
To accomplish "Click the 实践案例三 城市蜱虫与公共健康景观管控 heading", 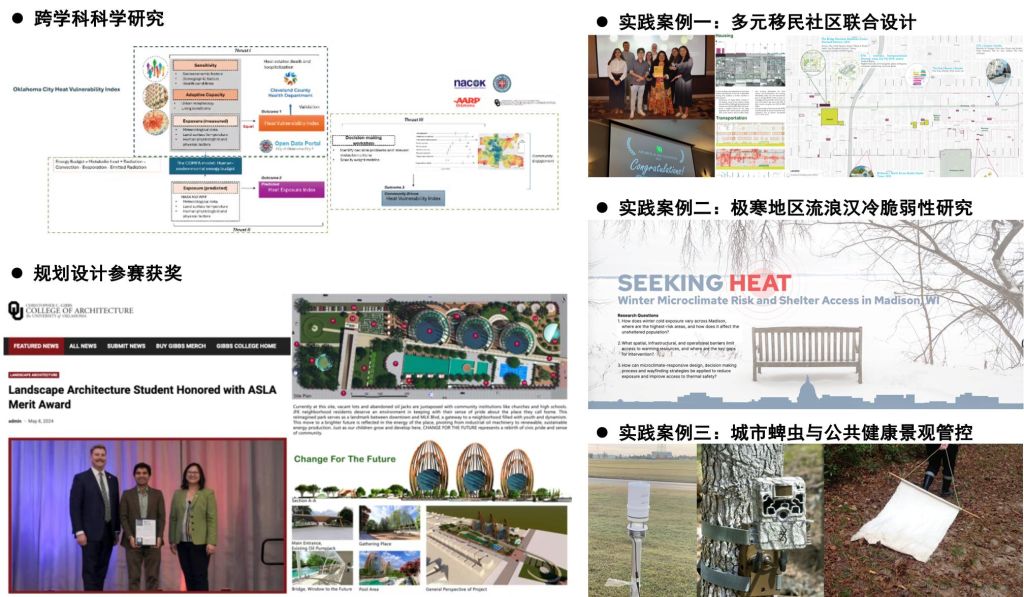I will pyautogui.click(x=795, y=432).
